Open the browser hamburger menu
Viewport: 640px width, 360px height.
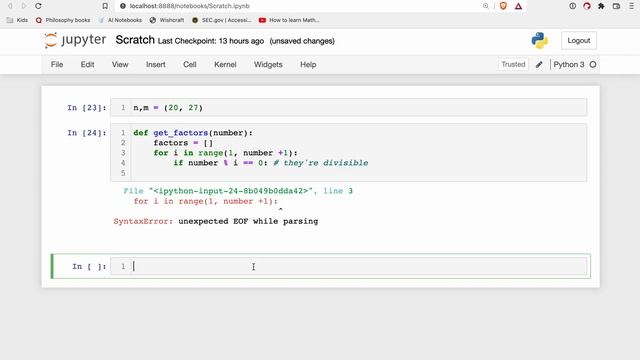pyautogui.click(x=631, y=6)
